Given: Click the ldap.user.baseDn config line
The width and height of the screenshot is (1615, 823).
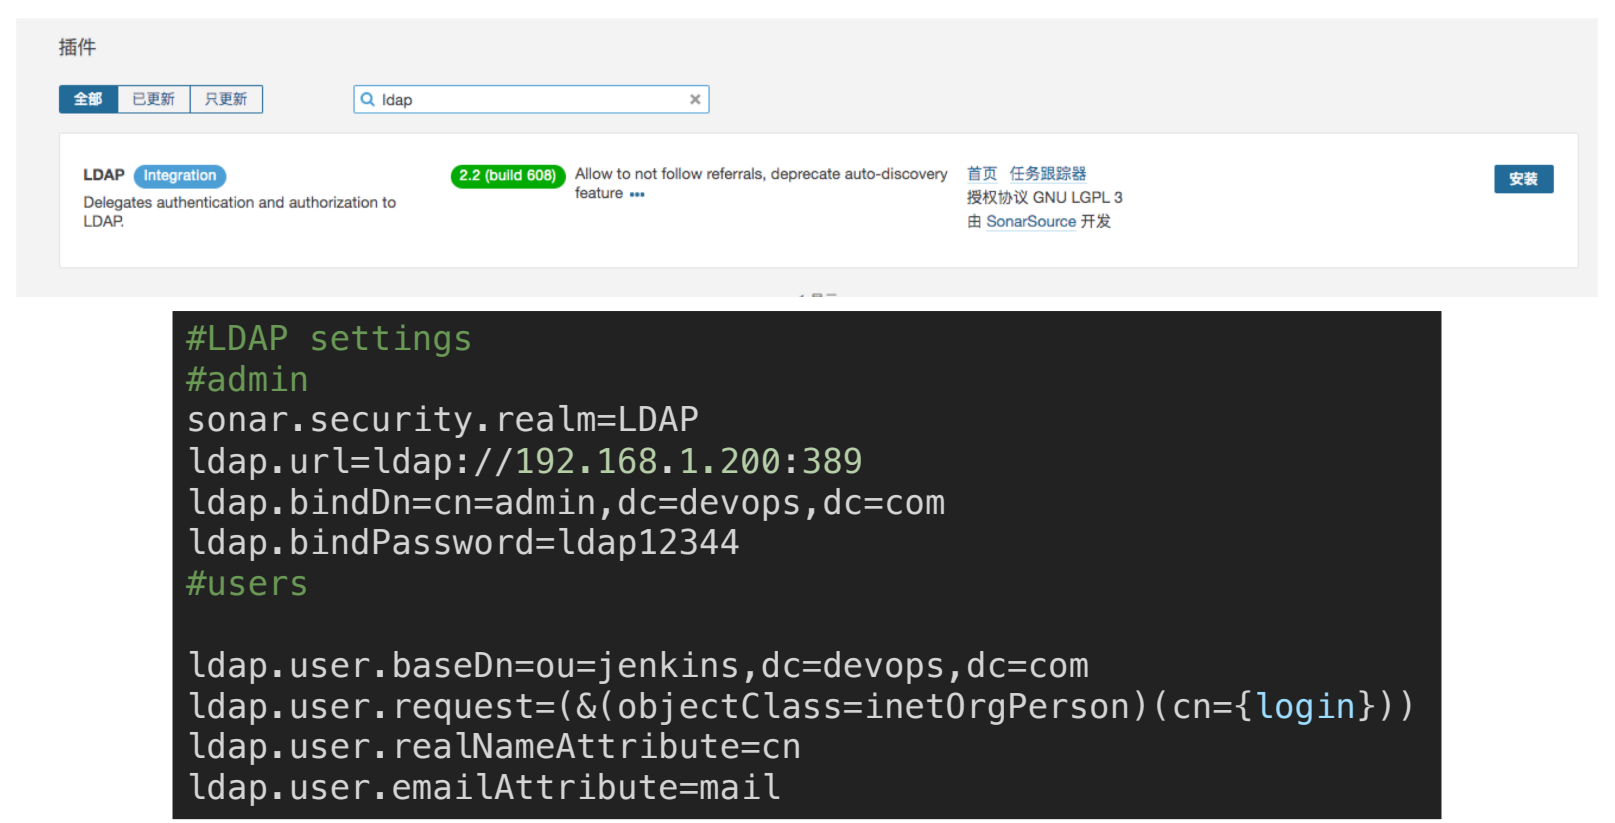Looking at the screenshot, I should [x=638, y=666].
